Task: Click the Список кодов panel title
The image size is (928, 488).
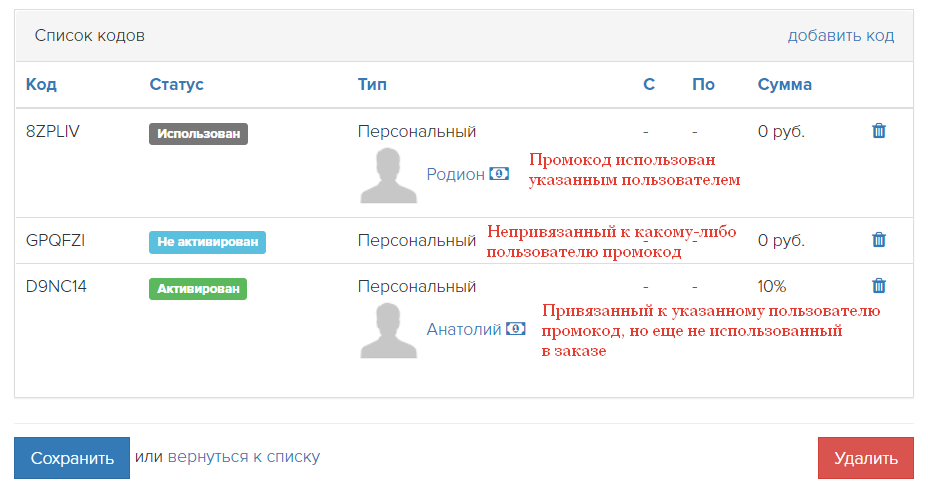Action: coord(89,35)
